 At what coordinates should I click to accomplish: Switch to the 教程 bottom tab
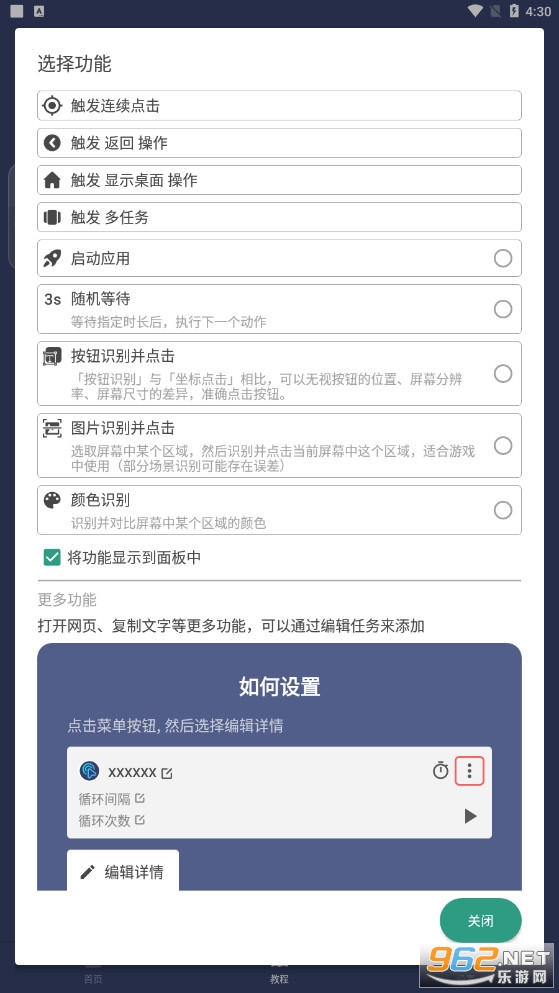[279, 975]
